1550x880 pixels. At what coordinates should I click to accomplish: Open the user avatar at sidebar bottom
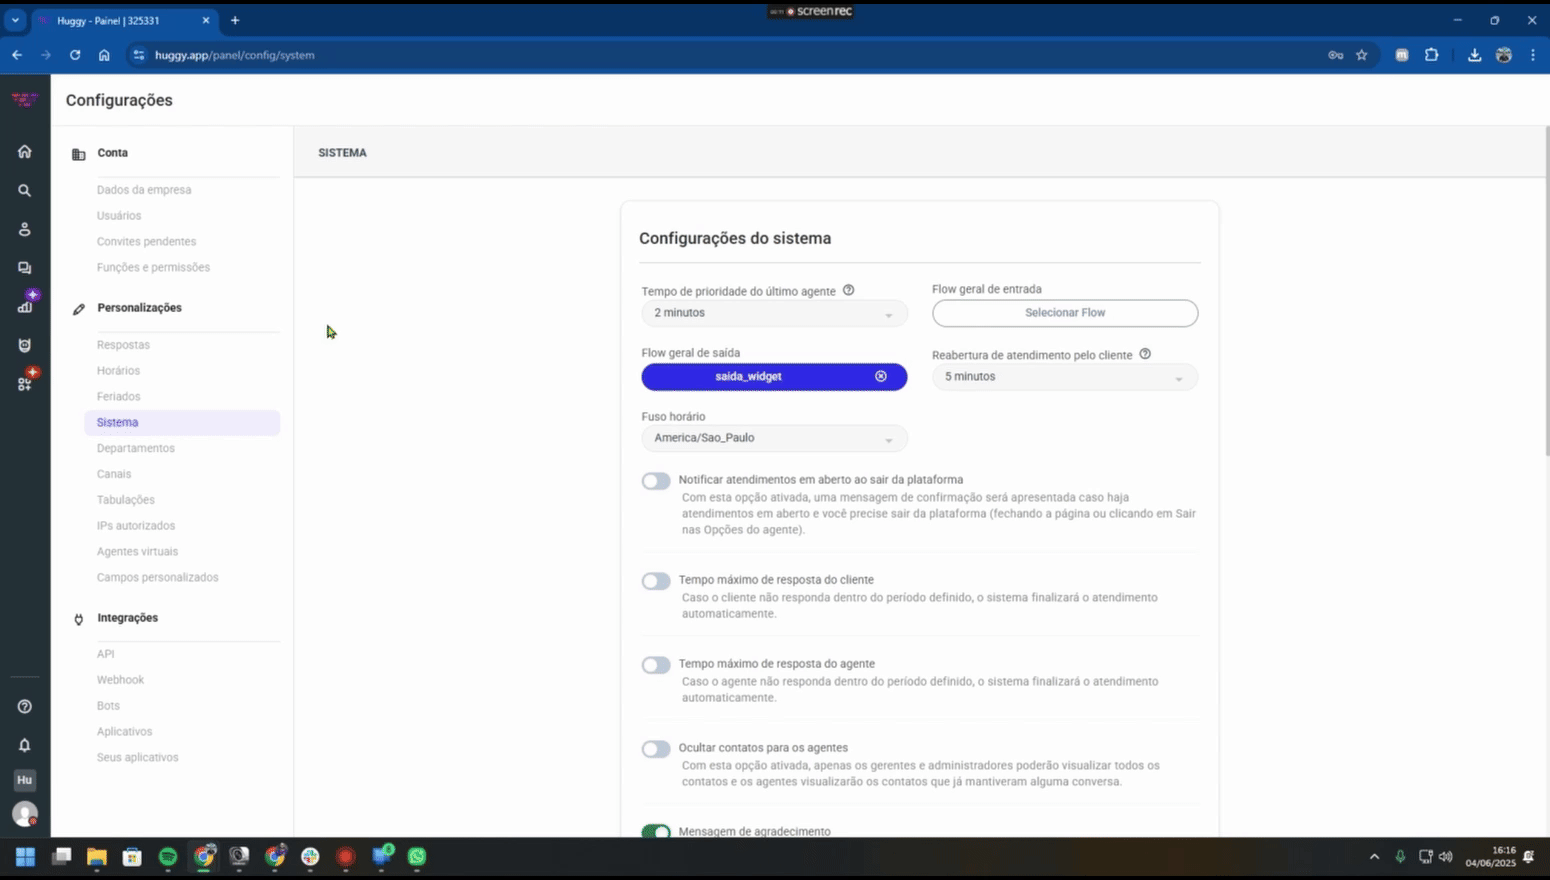pos(24,814)
